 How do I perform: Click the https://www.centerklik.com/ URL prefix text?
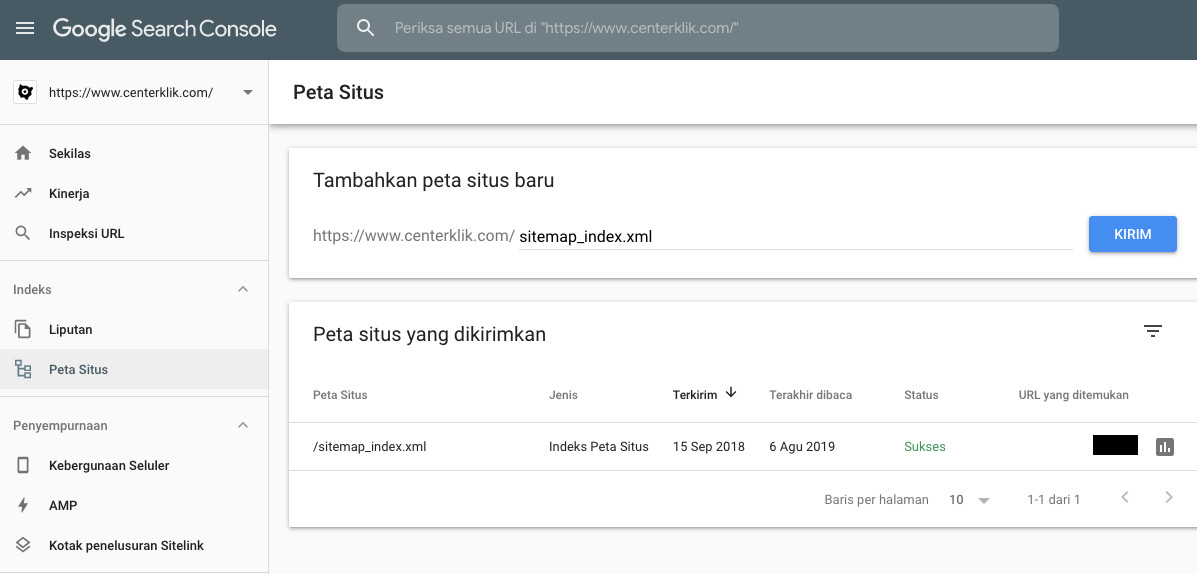pyautogui.click(x=414, y=236)
